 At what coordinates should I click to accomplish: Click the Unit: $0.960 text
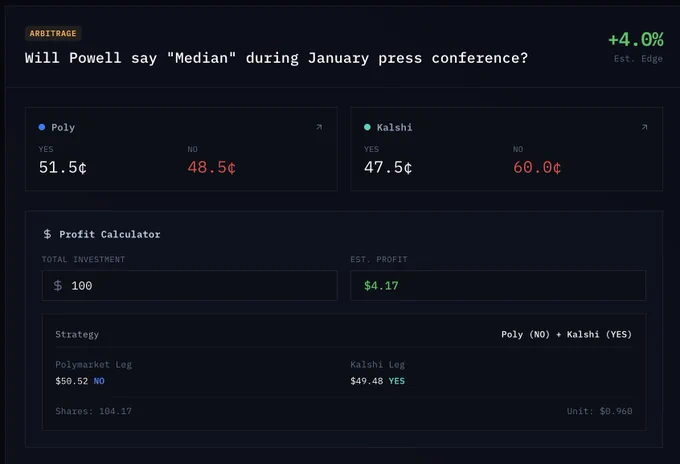click(x=599, y=411)
